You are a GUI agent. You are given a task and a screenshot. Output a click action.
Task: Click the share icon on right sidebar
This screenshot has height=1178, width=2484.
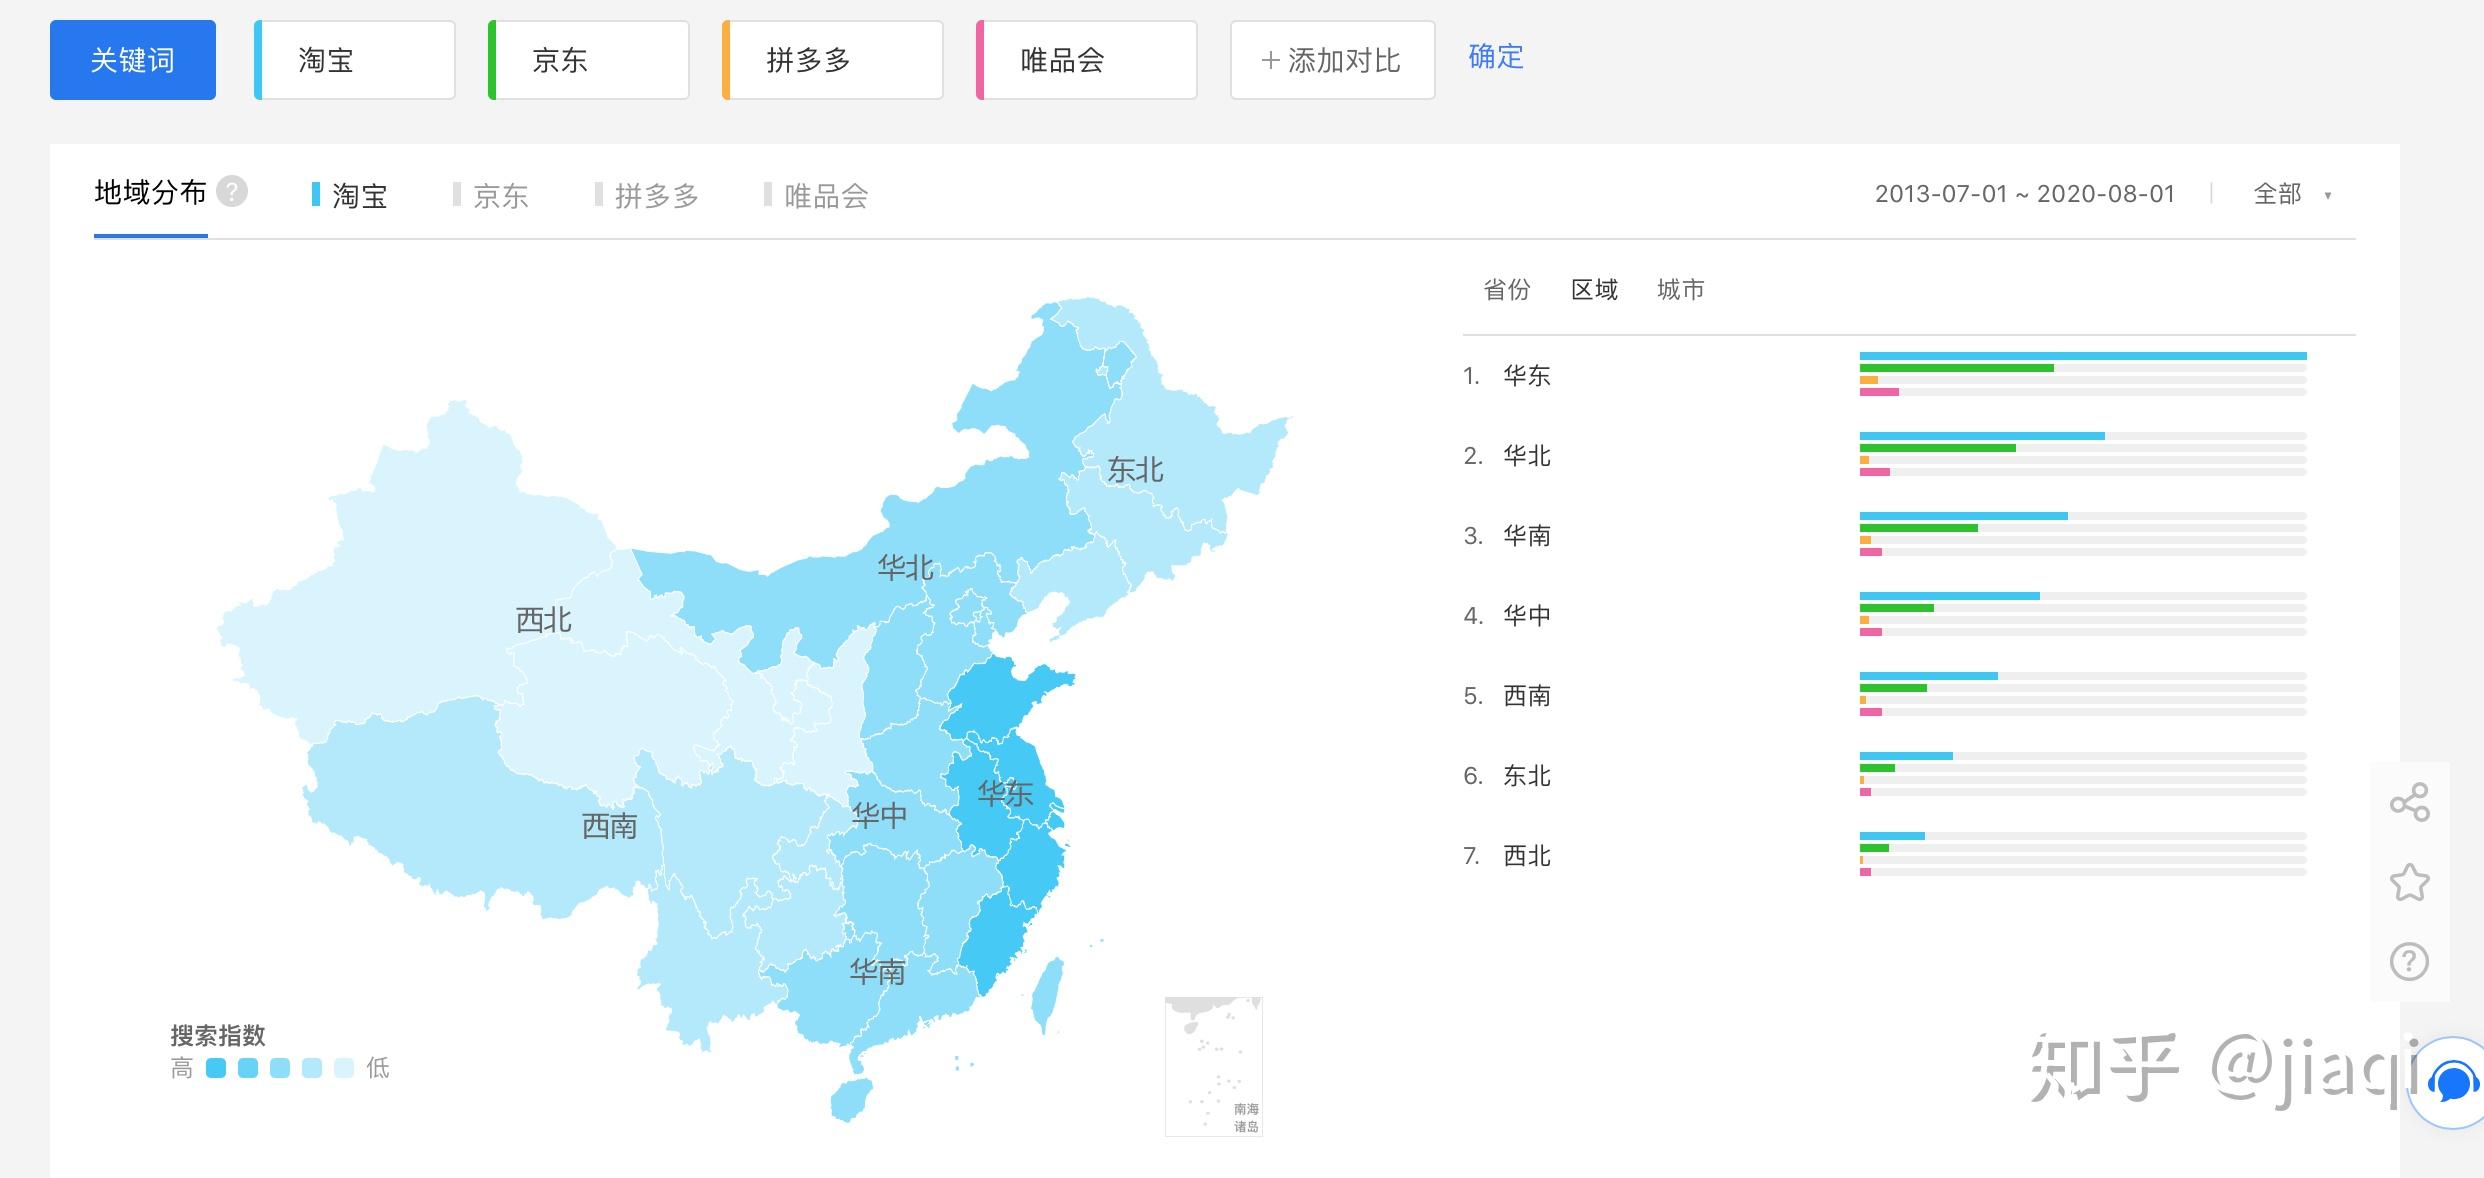pyautogui.click(x=2409, y=802)
